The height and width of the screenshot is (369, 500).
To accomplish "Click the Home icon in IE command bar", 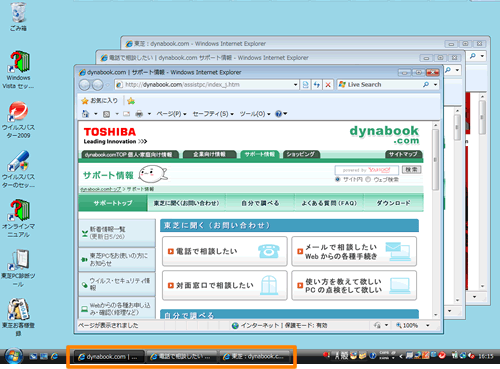I will pos(86,114).
